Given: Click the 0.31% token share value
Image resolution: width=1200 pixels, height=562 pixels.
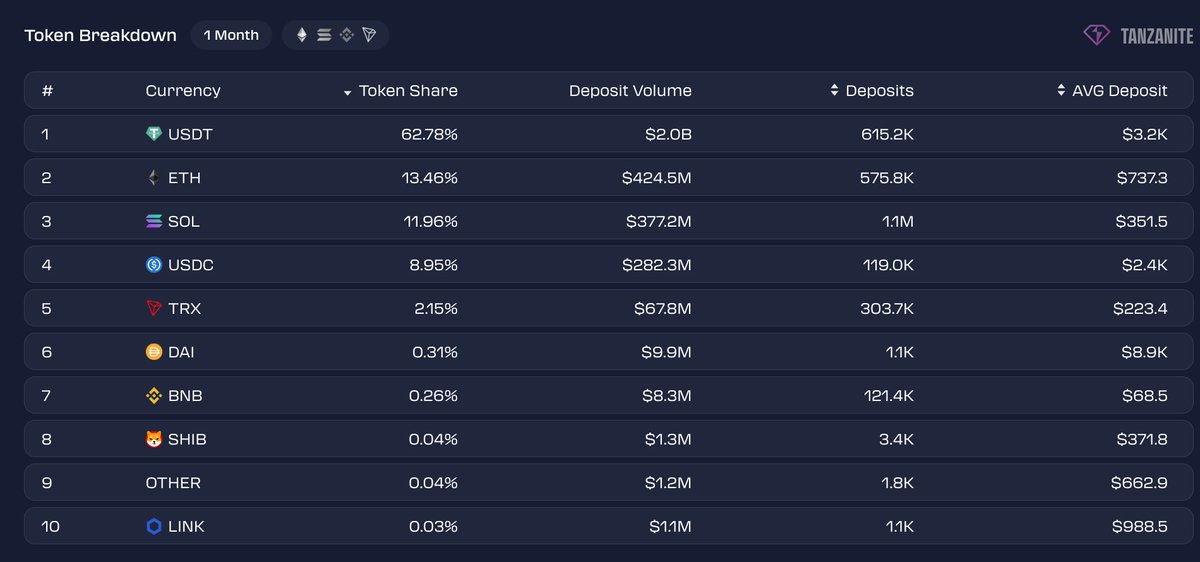Looking at the screenshot, I should tap(435, 352).
